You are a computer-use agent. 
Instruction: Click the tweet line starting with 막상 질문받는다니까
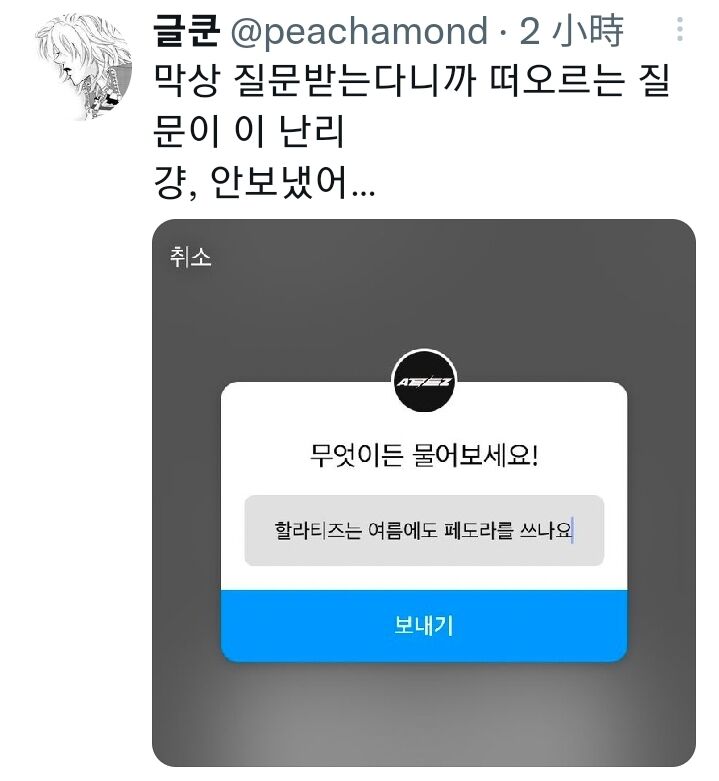coord(412,80)
